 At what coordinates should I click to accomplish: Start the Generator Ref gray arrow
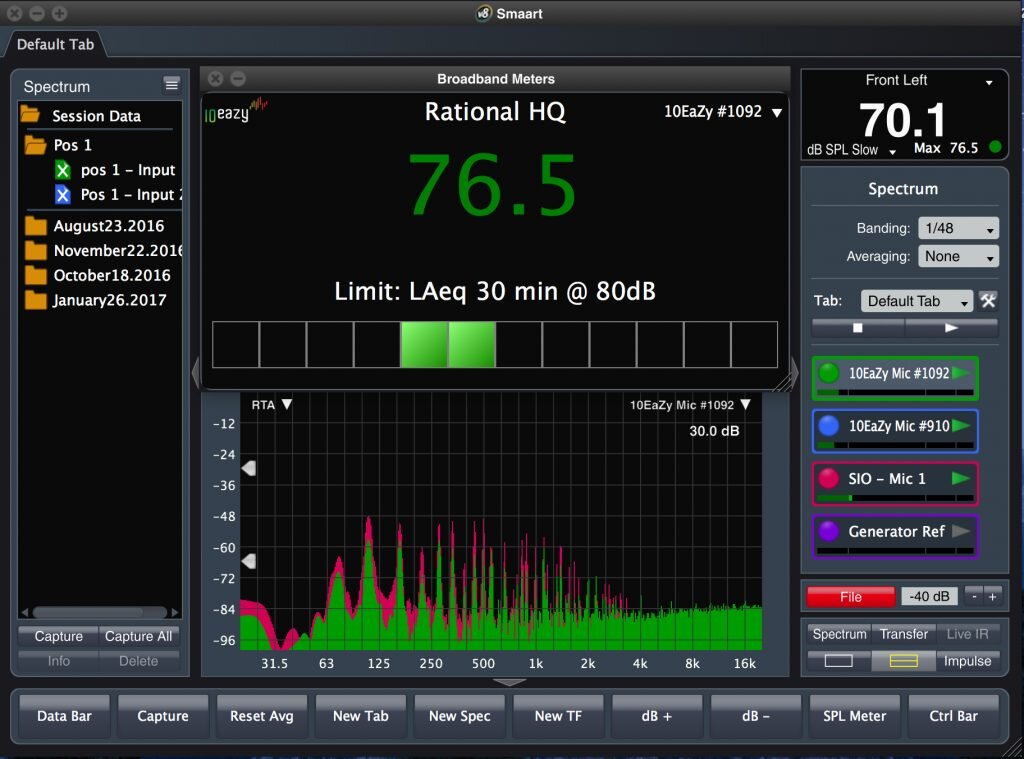pyautogui.click(x=961, y=532)
